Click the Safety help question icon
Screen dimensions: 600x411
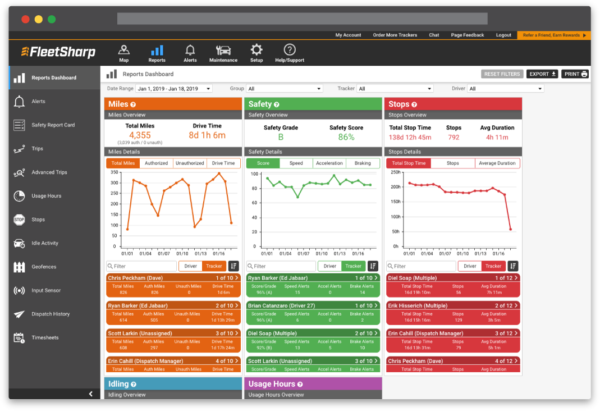276,104
